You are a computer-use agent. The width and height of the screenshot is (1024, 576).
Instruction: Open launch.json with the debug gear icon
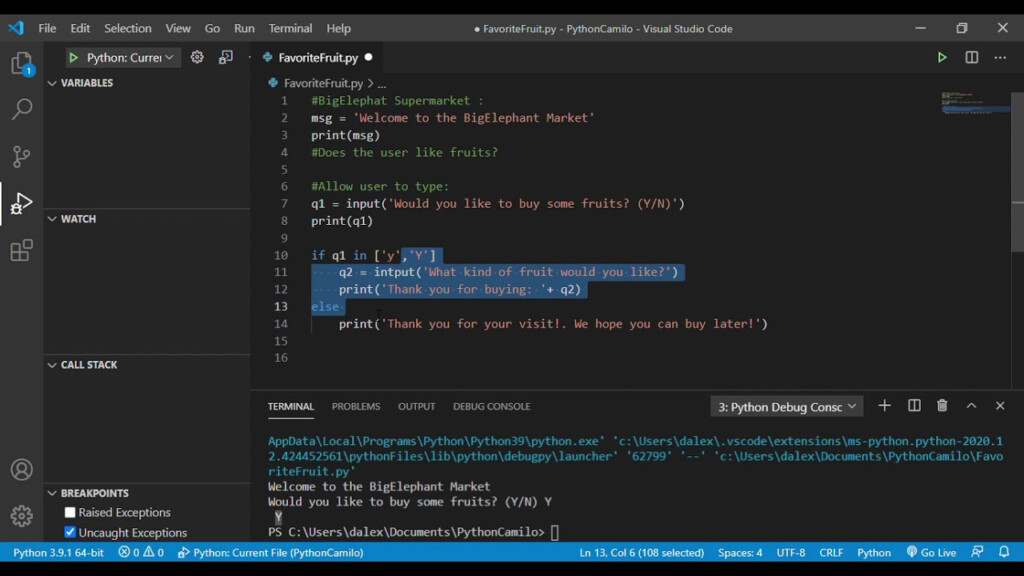[x=197, y=57]
